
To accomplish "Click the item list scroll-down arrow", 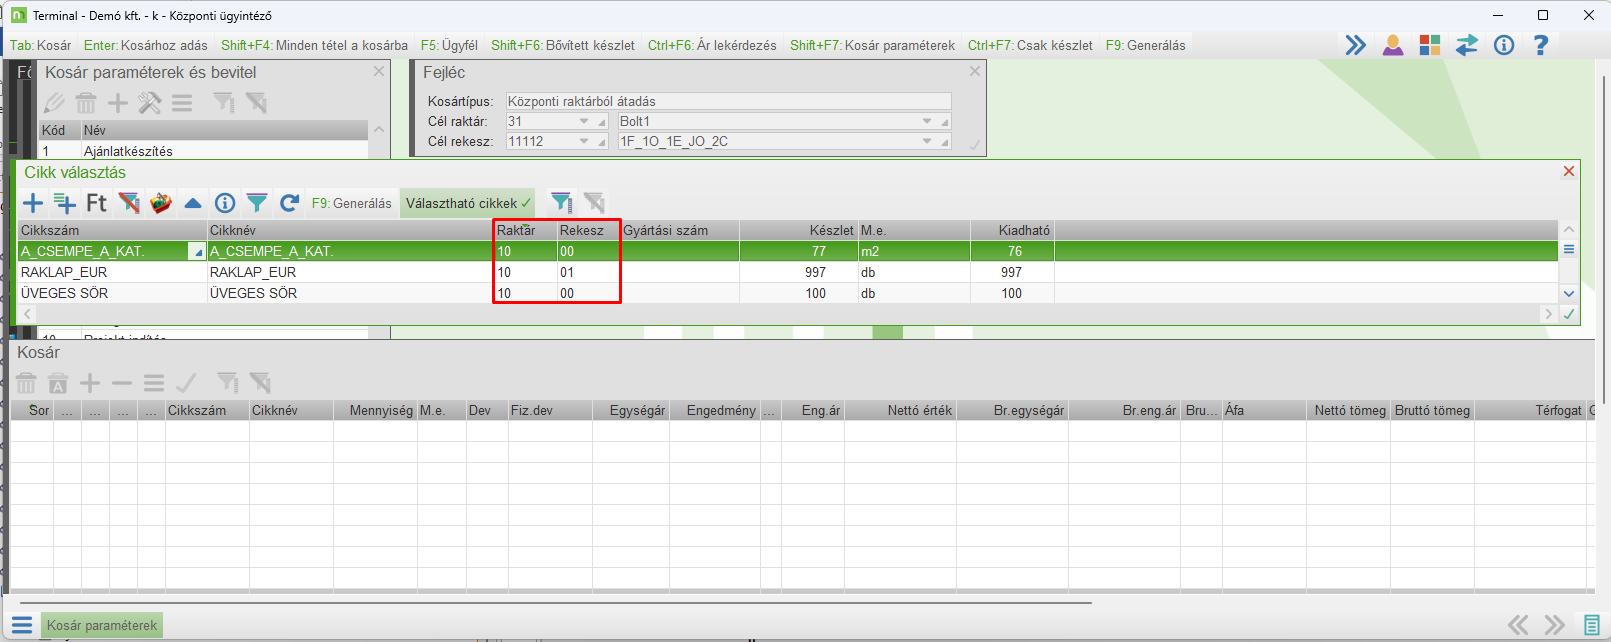I will click(1569, 294).
